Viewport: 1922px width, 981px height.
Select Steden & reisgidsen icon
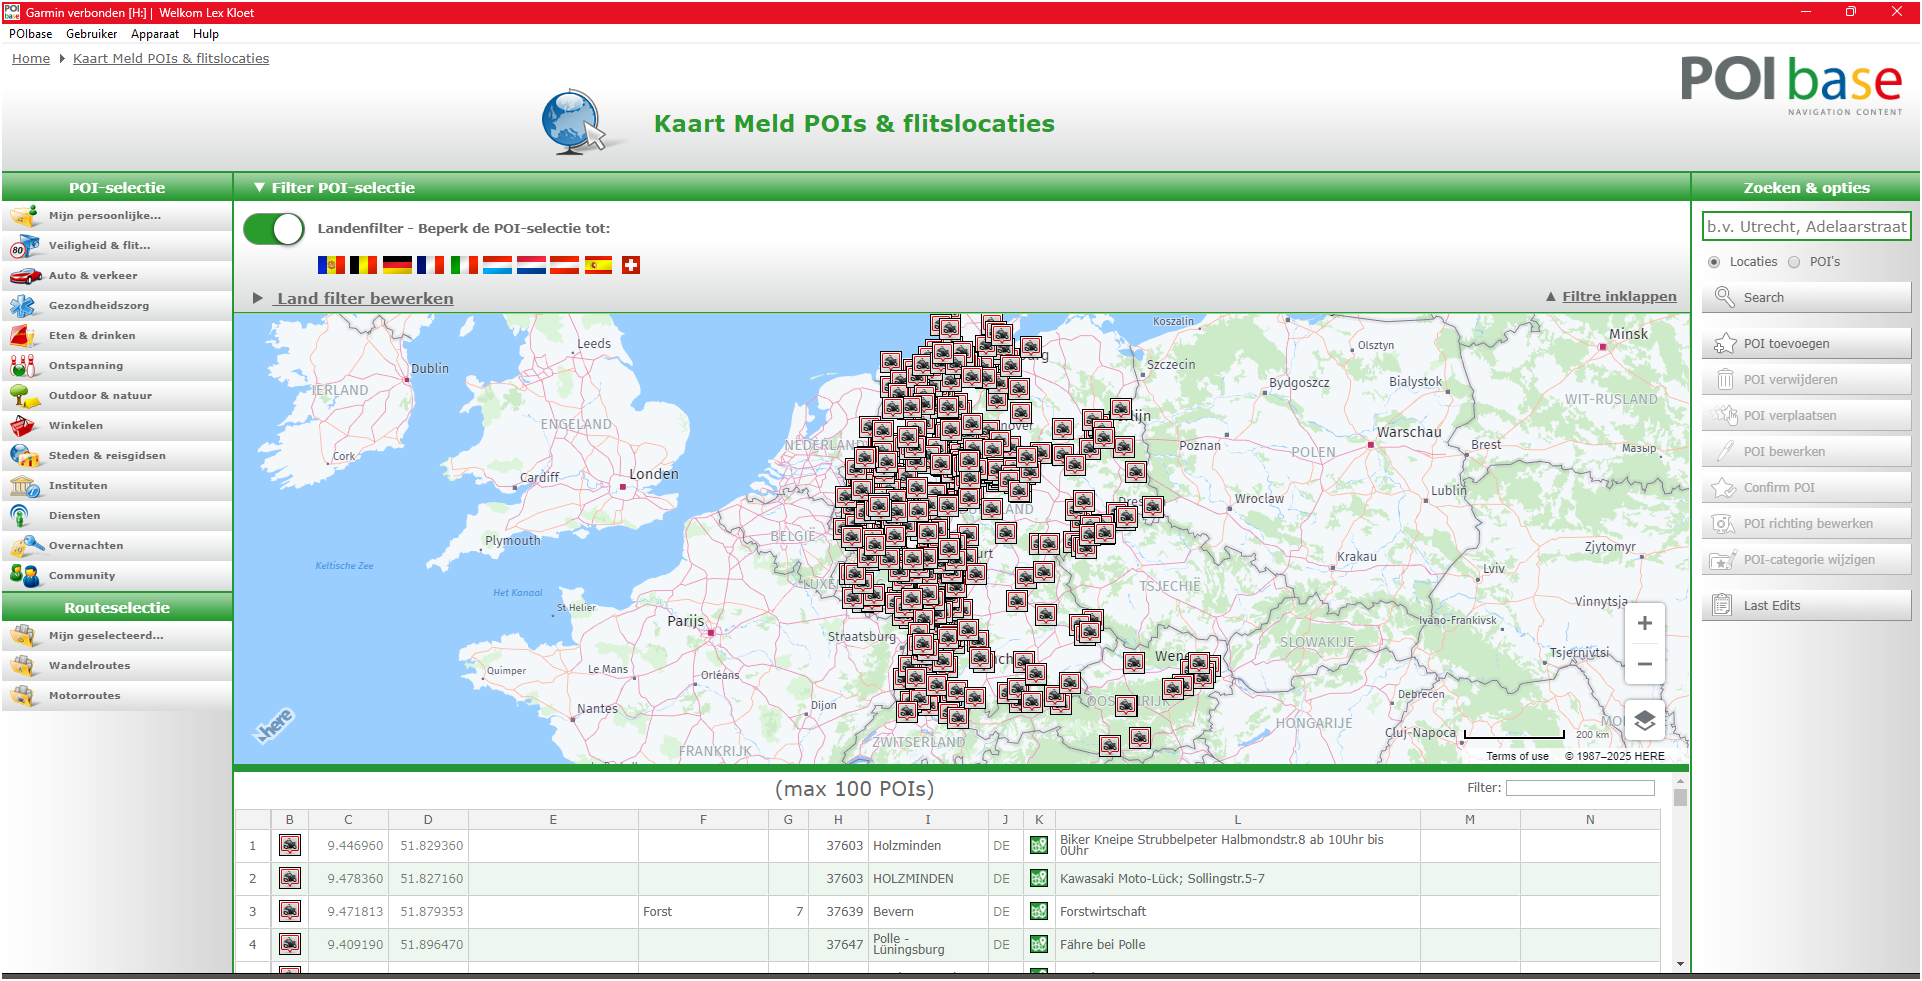tap(25, 456)
